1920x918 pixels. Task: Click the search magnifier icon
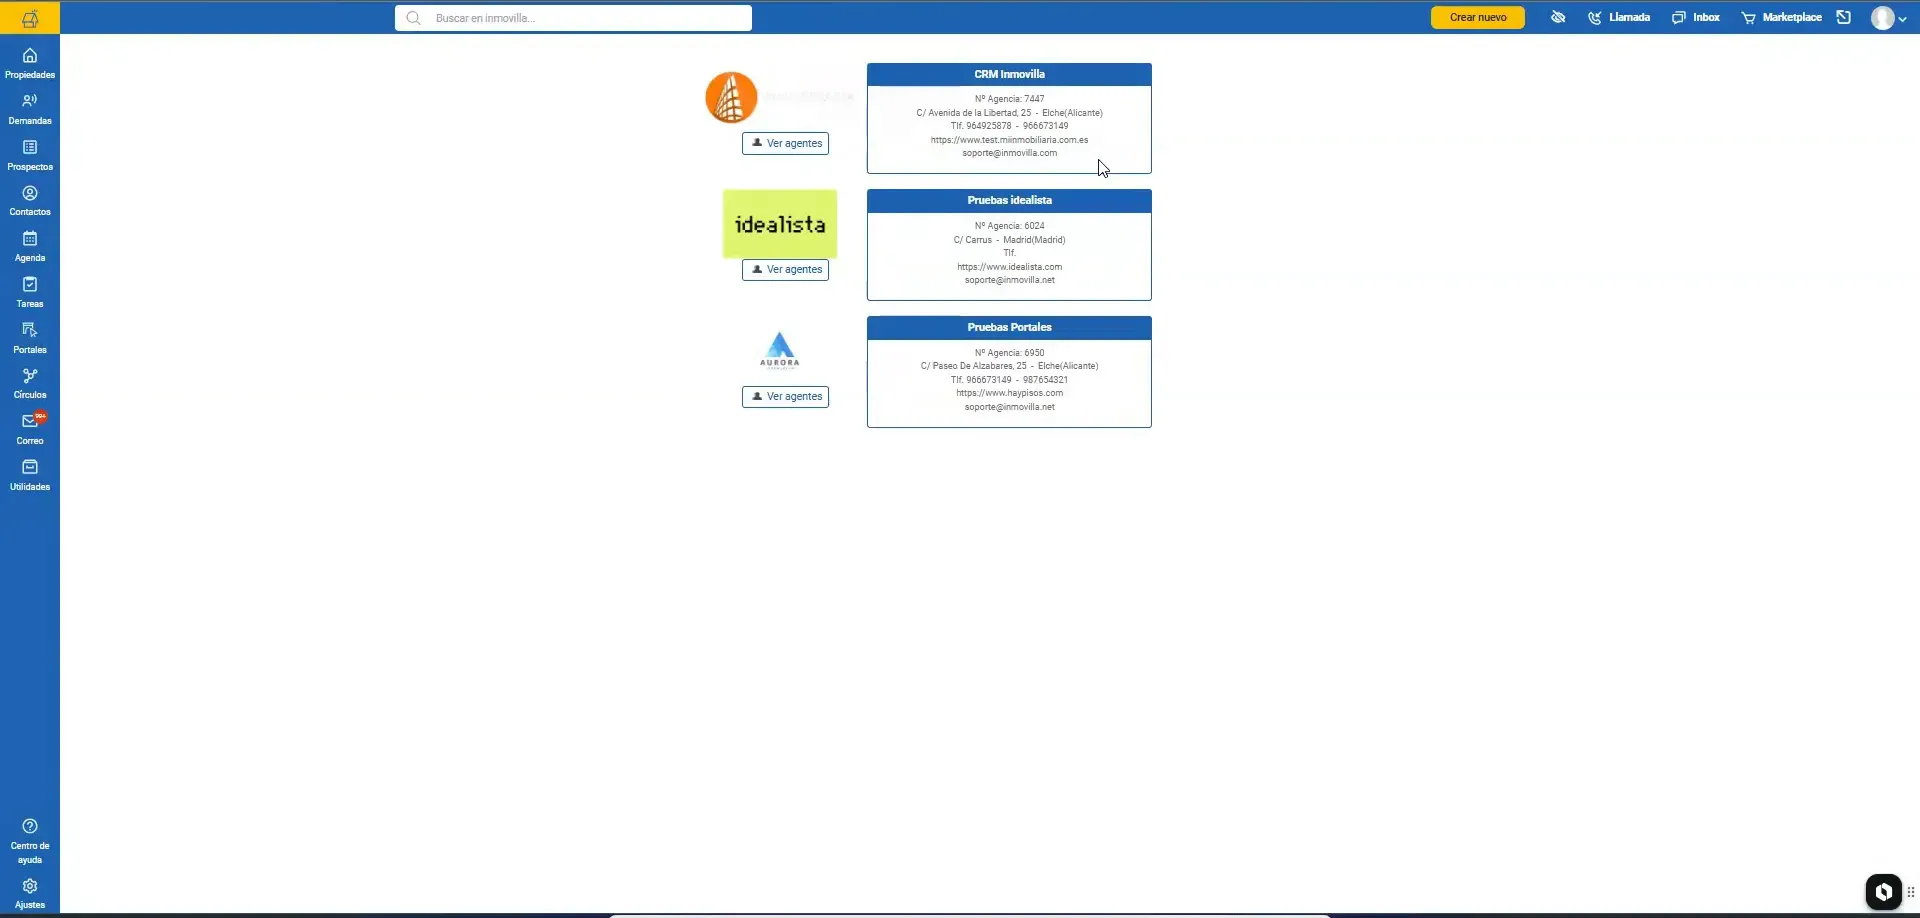(413, 18)
